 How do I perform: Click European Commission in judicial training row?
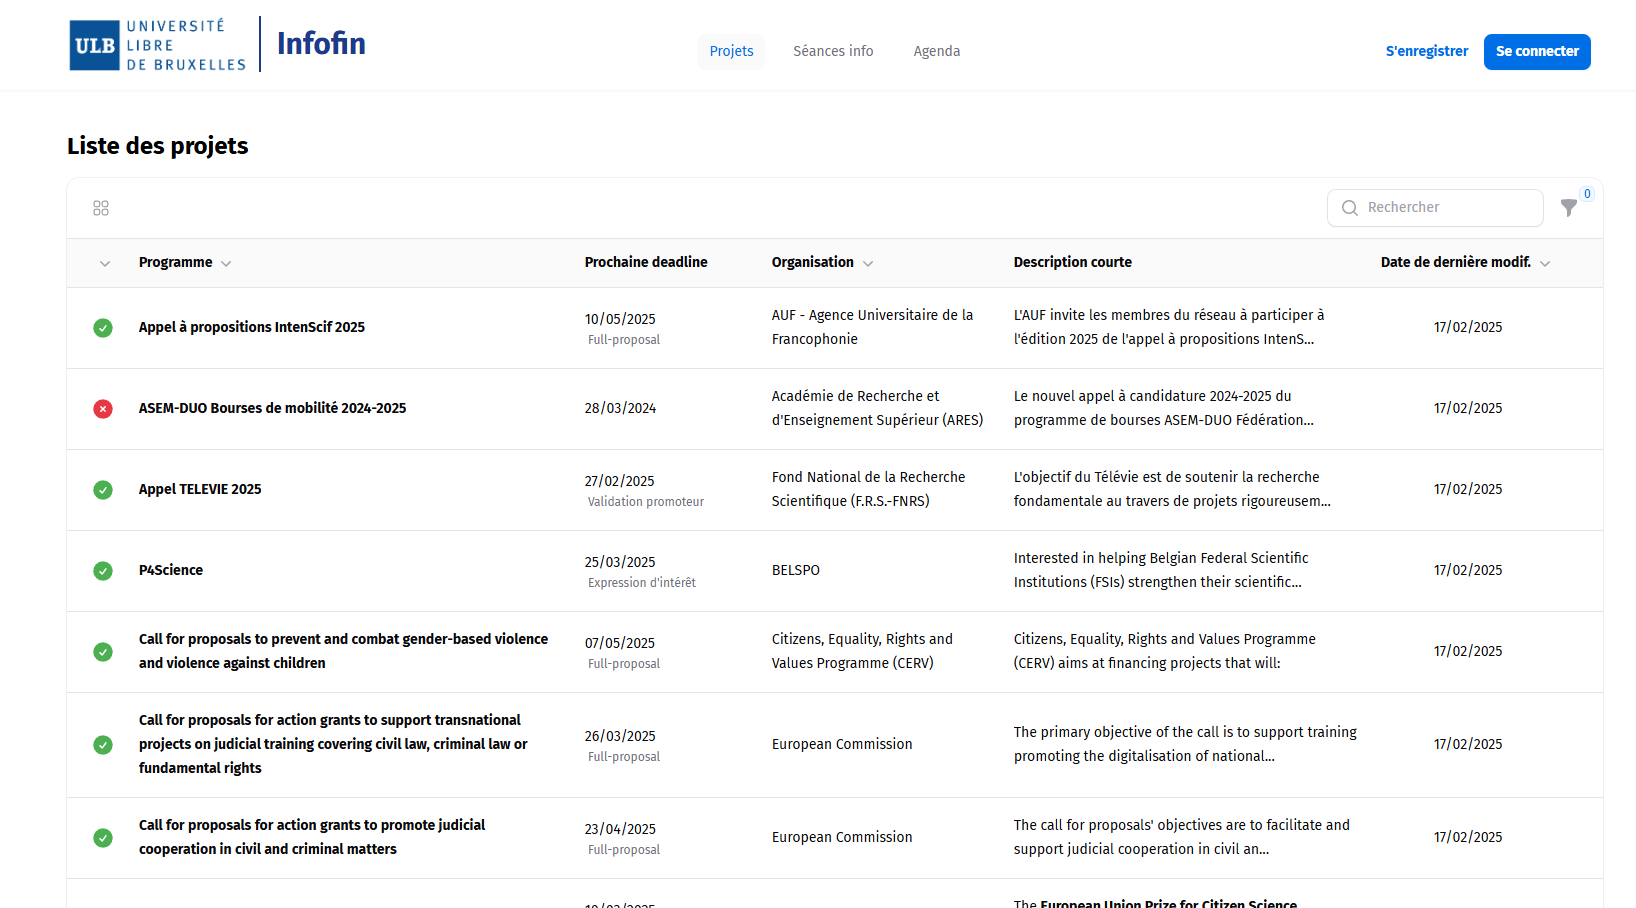click(x=842, y=744)
